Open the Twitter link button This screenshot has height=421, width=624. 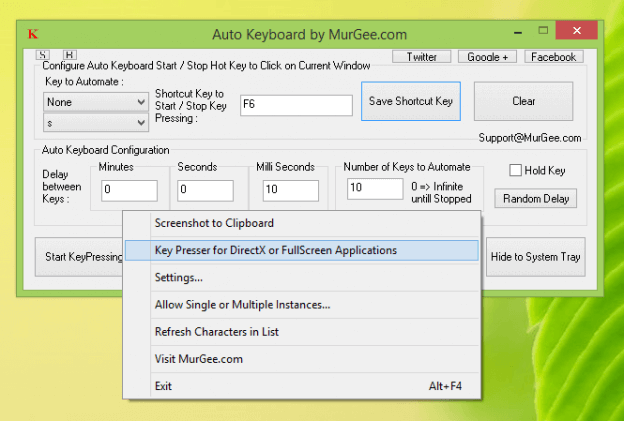(x=421, y=57)
